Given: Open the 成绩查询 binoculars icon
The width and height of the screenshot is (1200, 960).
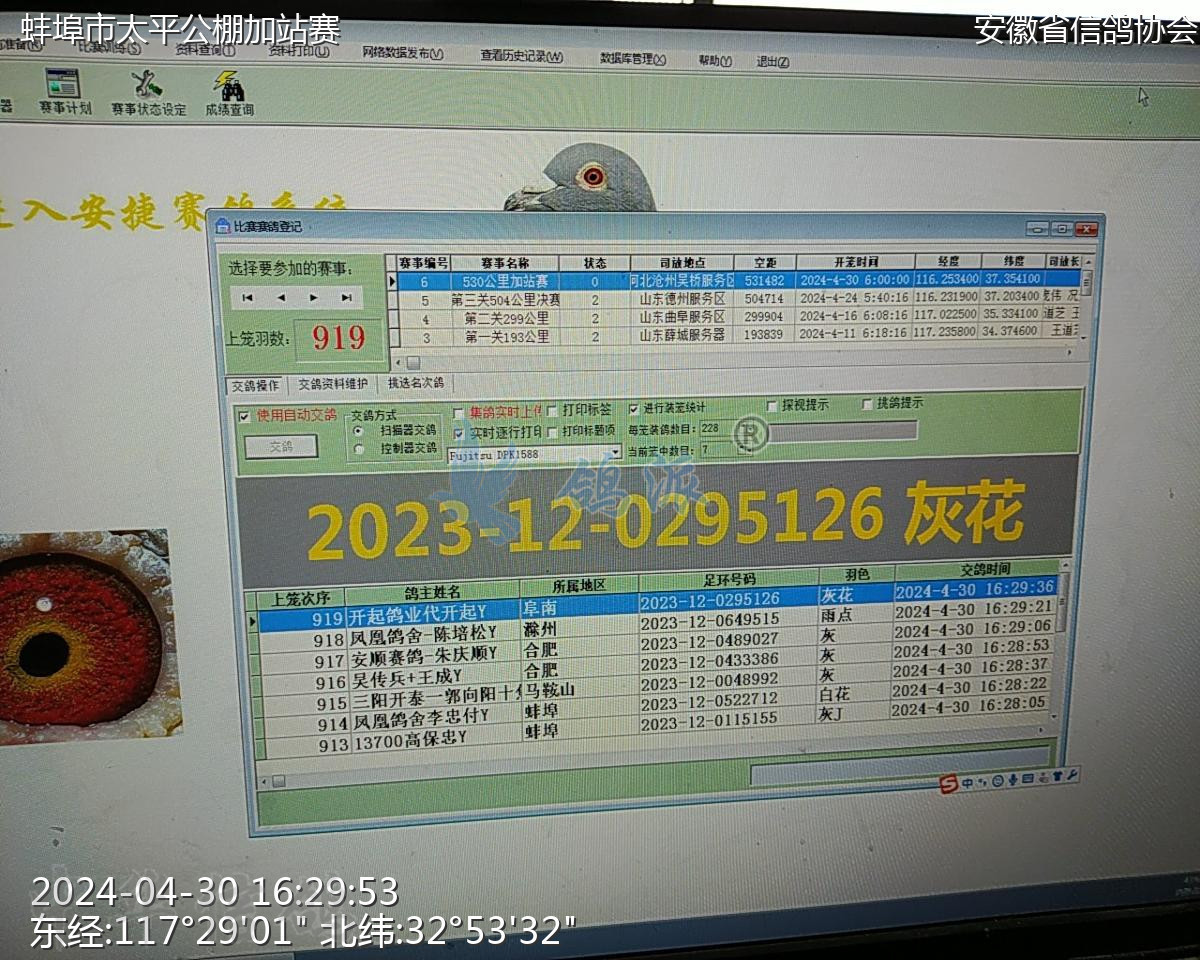Looking at the screenshot, I should (230, 85).
